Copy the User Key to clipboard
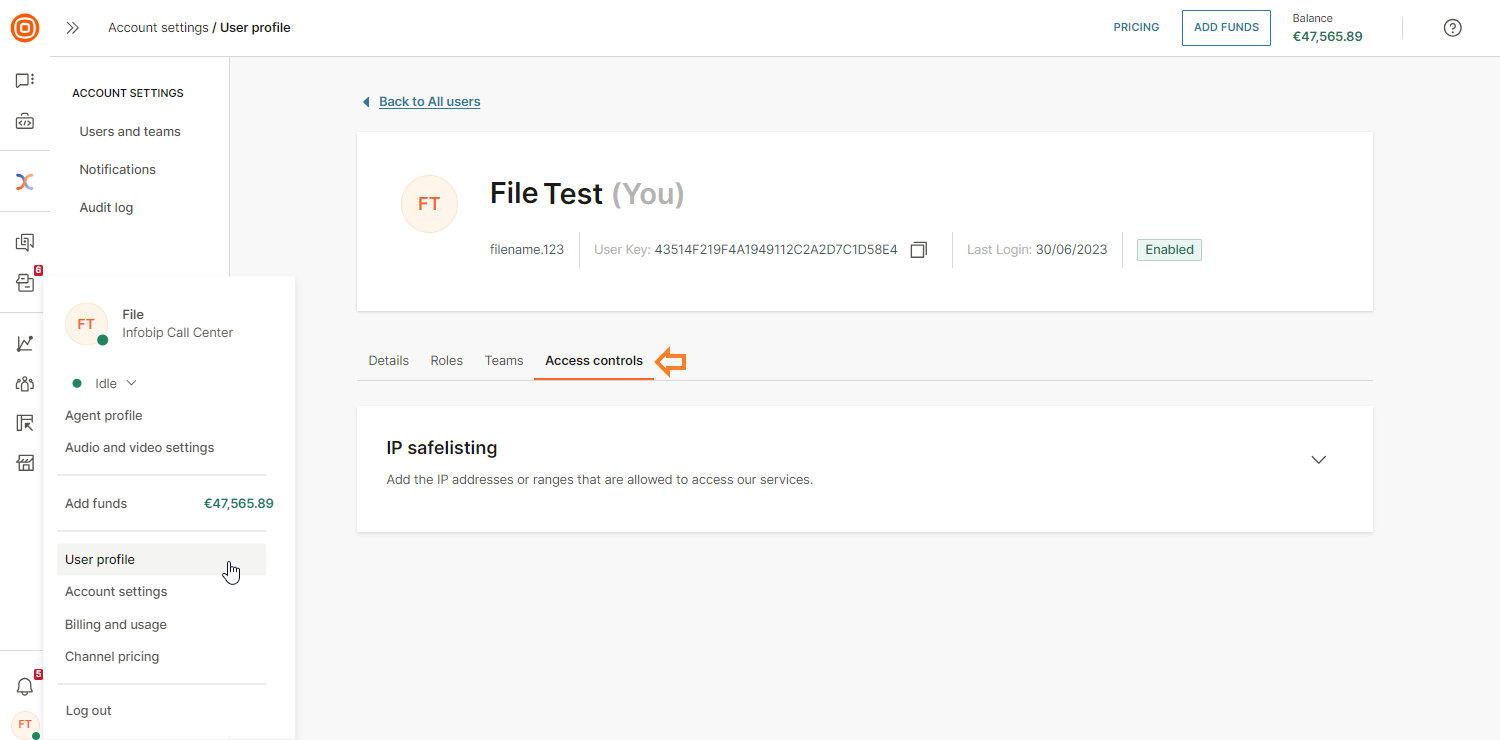This screenshot has height=740, width=1500. (918, 250)
